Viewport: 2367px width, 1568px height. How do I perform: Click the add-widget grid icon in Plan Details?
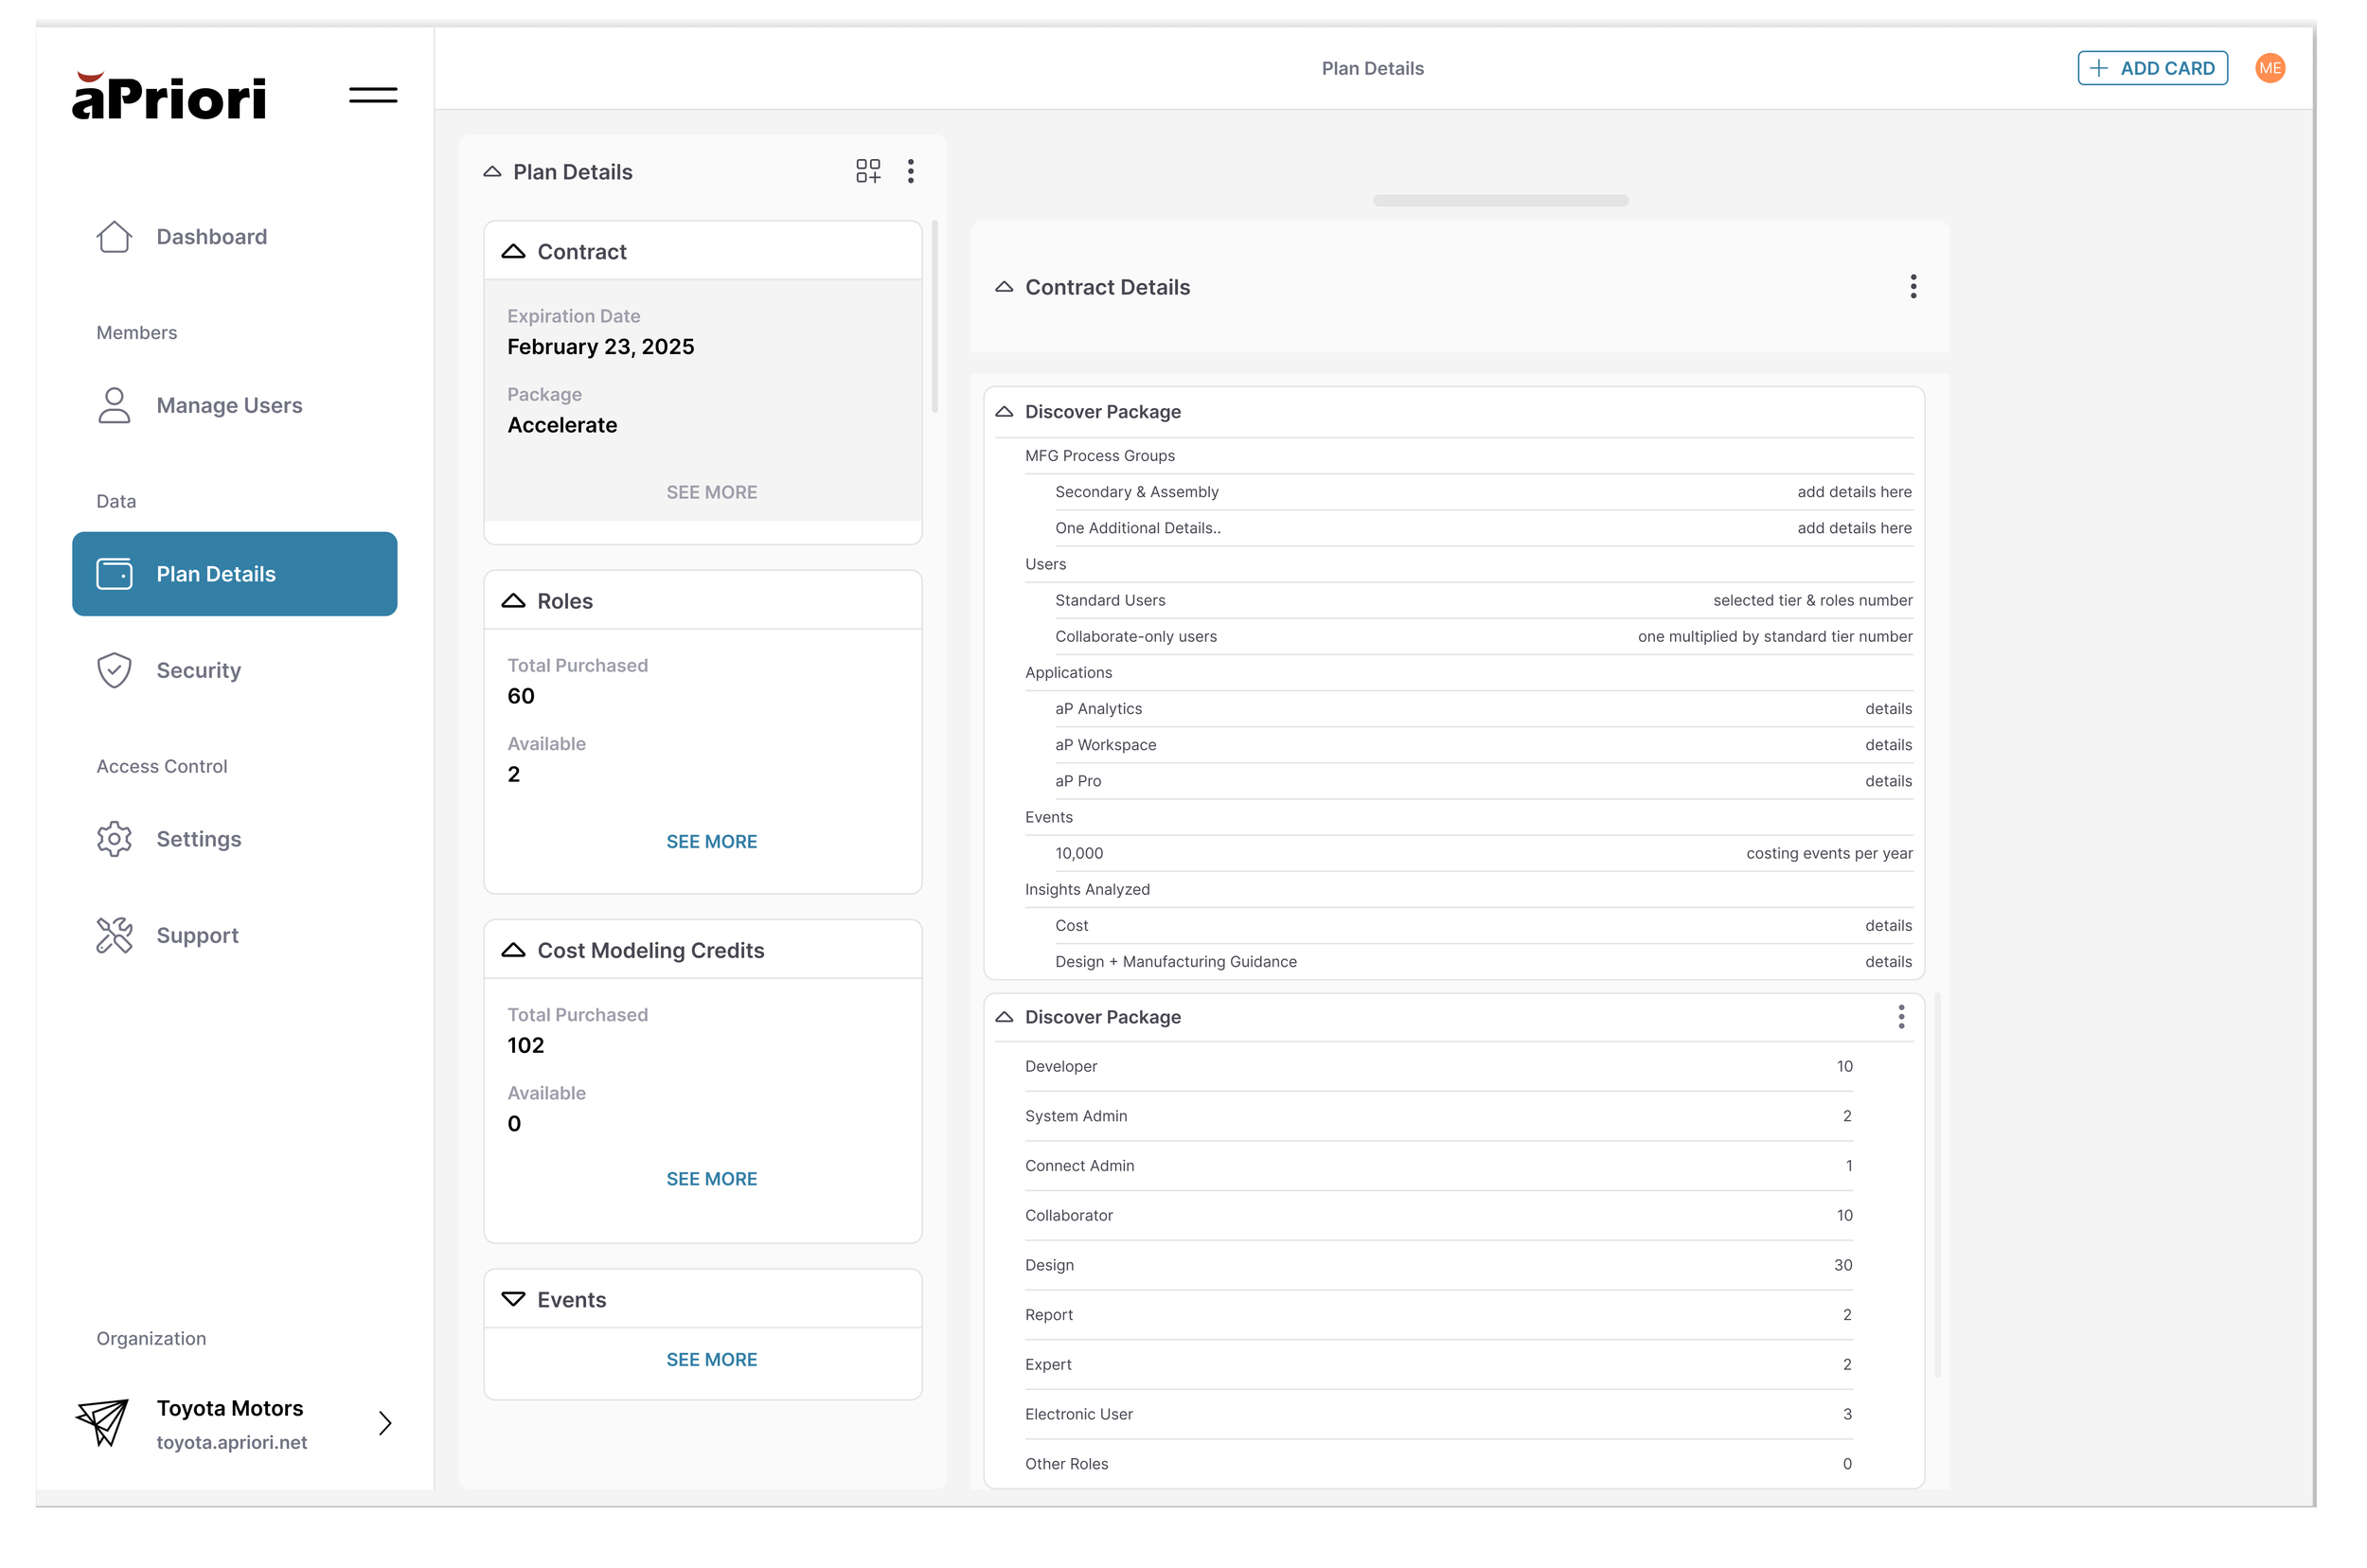tap(867, 171)
